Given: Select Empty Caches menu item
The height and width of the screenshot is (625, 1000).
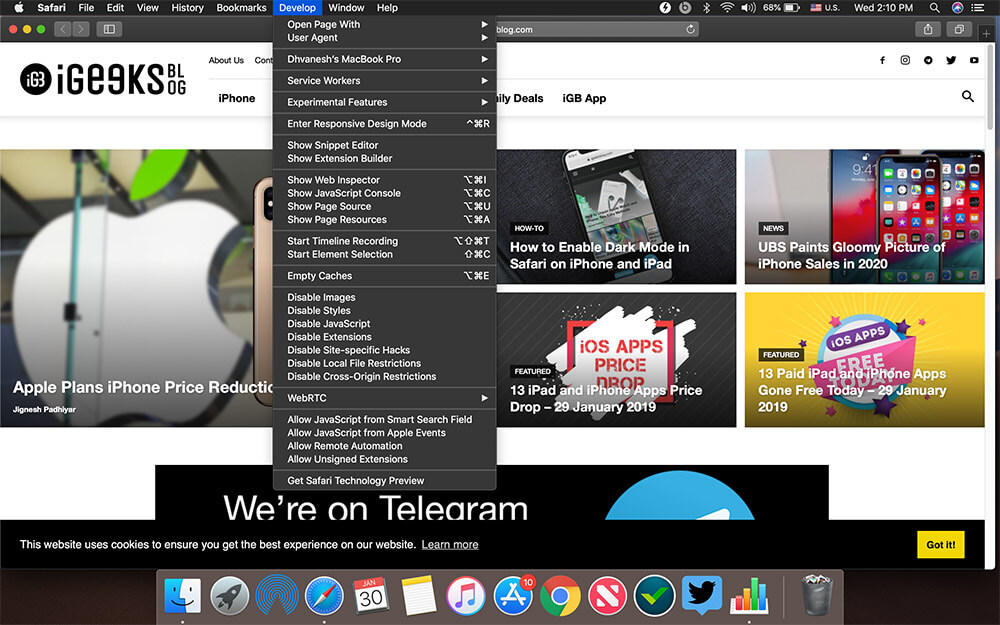Looking at the screenshot, I should (x=385, y=276).
